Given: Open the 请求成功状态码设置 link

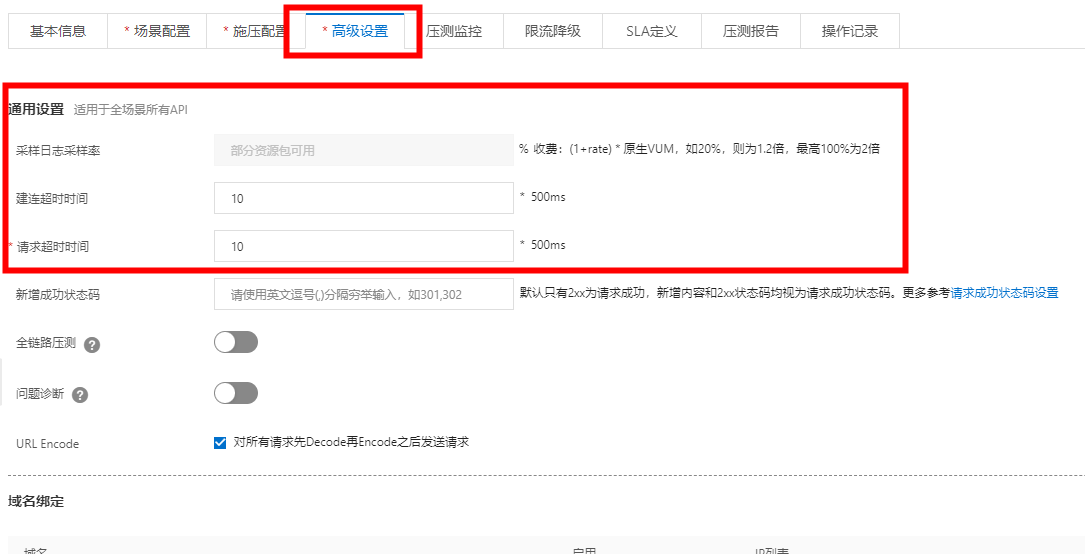Looking at the screenshot, I should 1004,293.
